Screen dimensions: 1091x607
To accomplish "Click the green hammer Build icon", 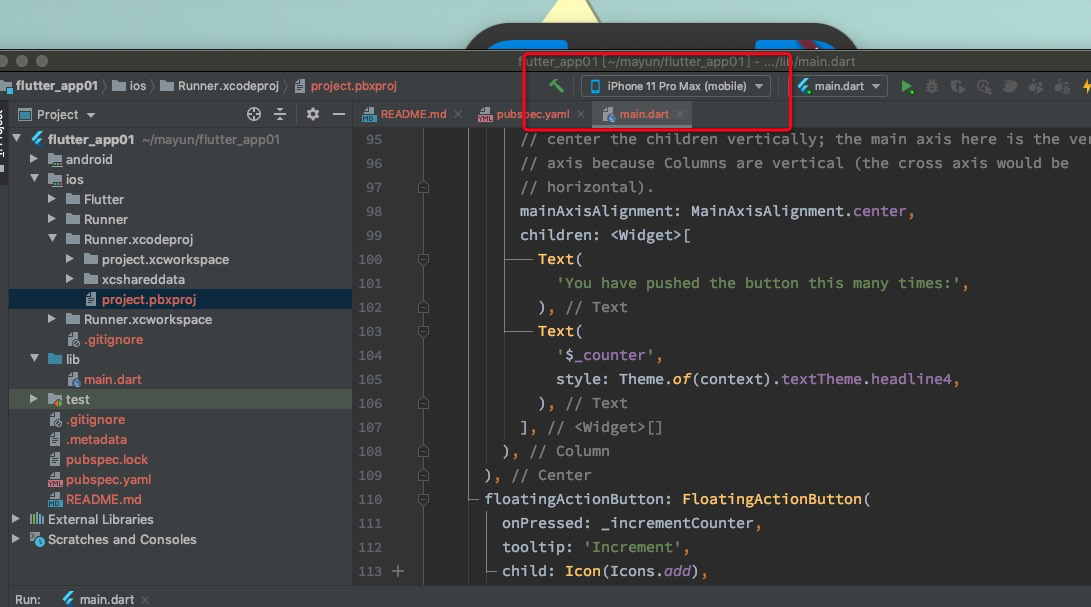I will pyautogui.click(x=556, y=86).
